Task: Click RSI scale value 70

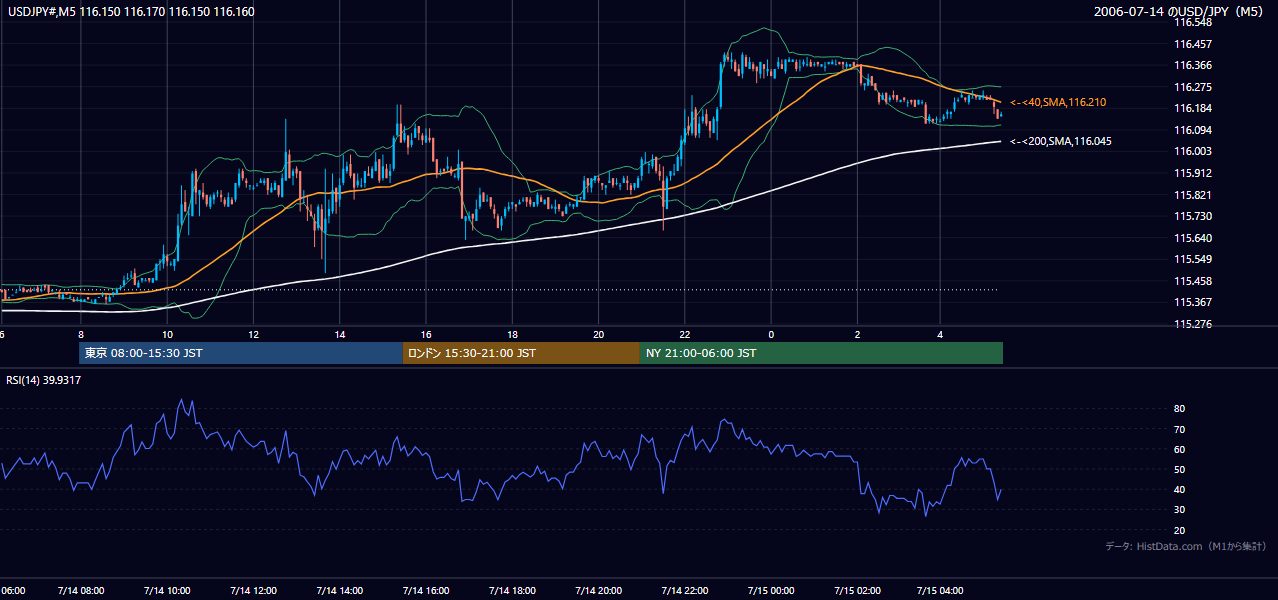Action: coord(1180,429)
